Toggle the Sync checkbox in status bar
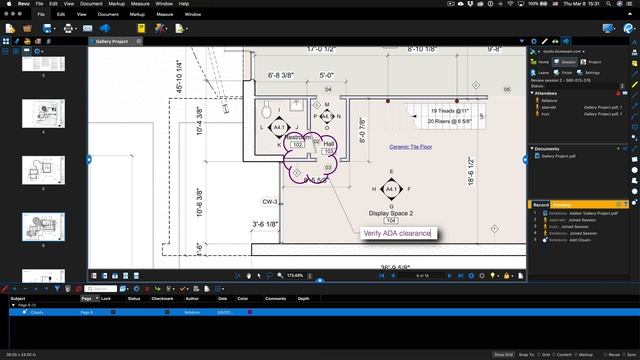Screen dimensions: 640x360 (624, 355)
